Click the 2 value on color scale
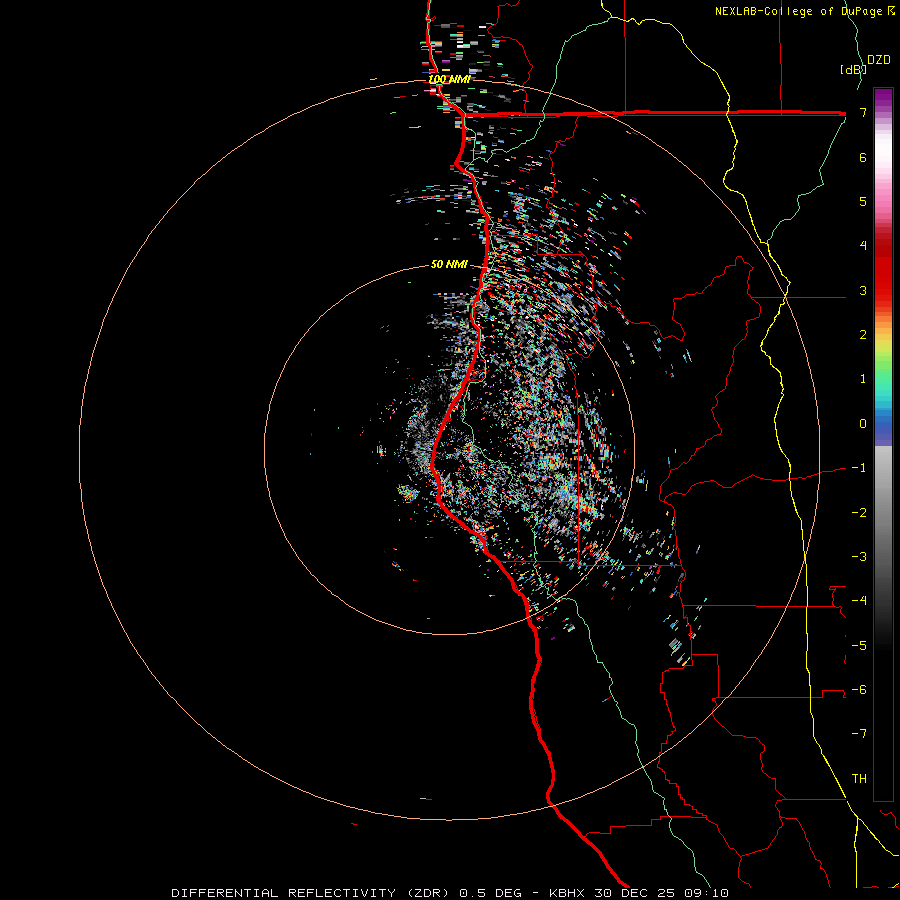 (863, 335)
